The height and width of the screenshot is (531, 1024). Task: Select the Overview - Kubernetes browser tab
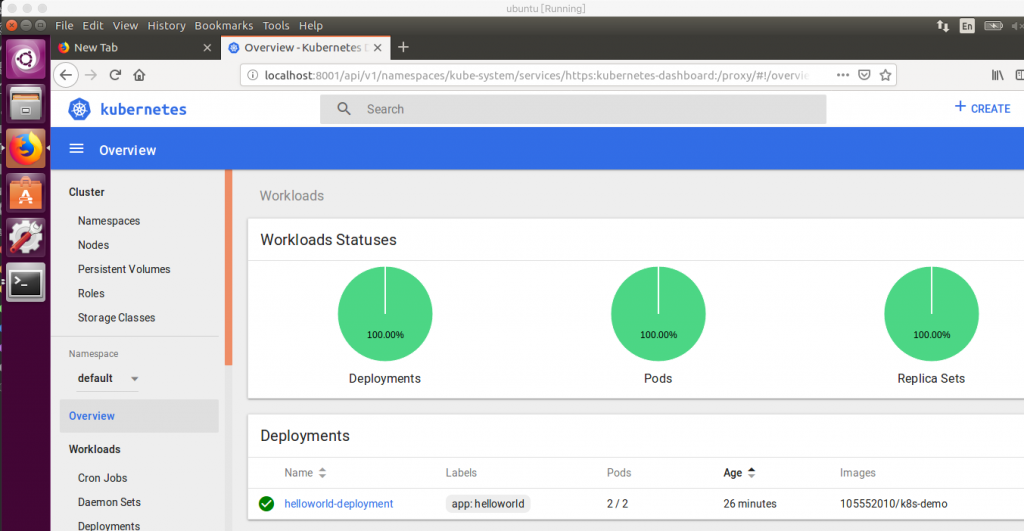click(x=305, y=48)
